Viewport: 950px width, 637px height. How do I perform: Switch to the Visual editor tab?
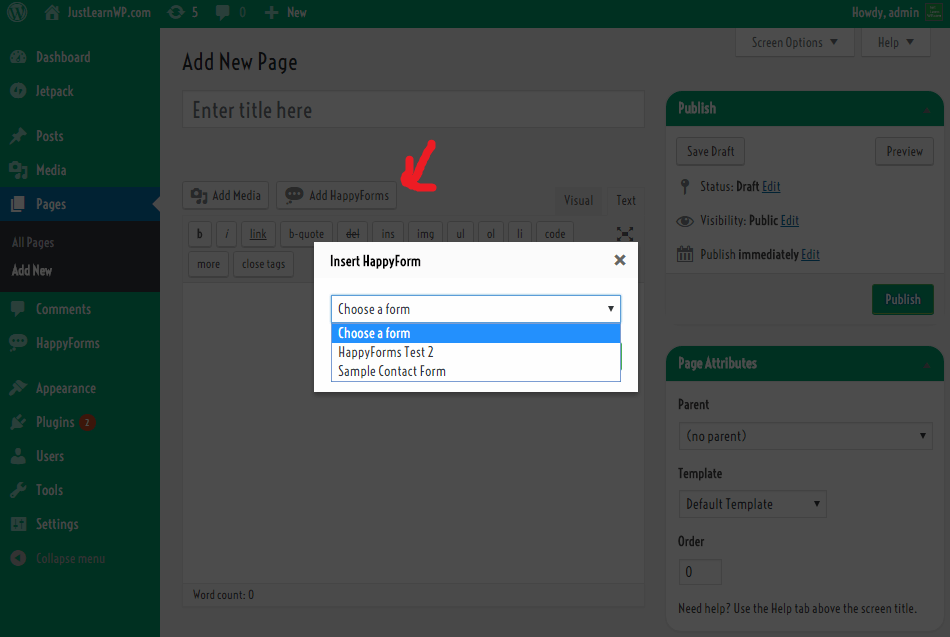point(579,201)
